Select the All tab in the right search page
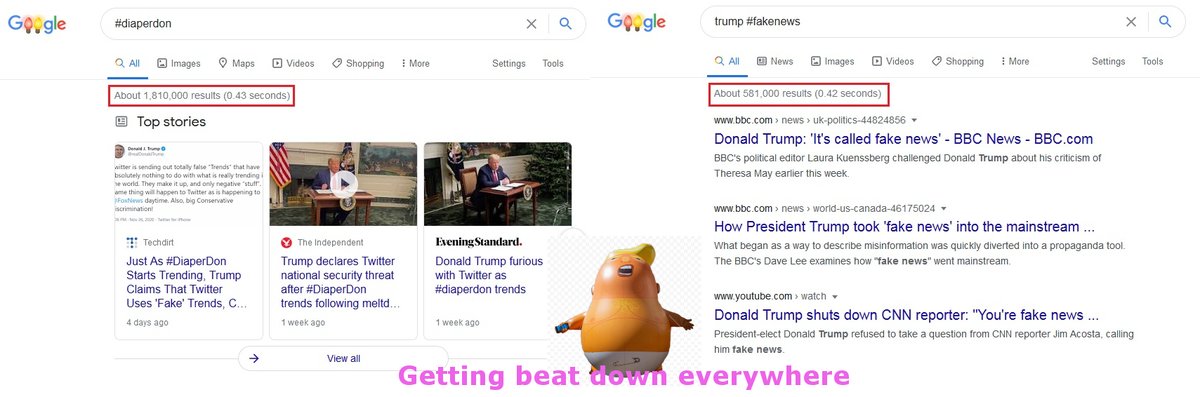 727,61
